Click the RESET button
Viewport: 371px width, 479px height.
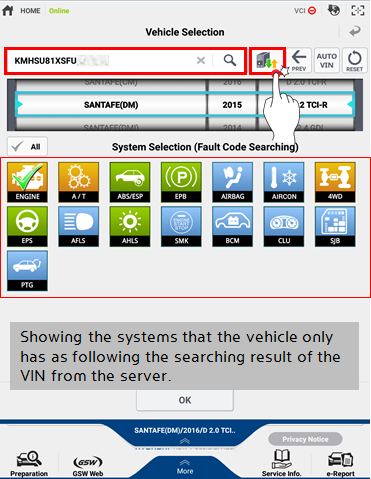click(354, 60)
